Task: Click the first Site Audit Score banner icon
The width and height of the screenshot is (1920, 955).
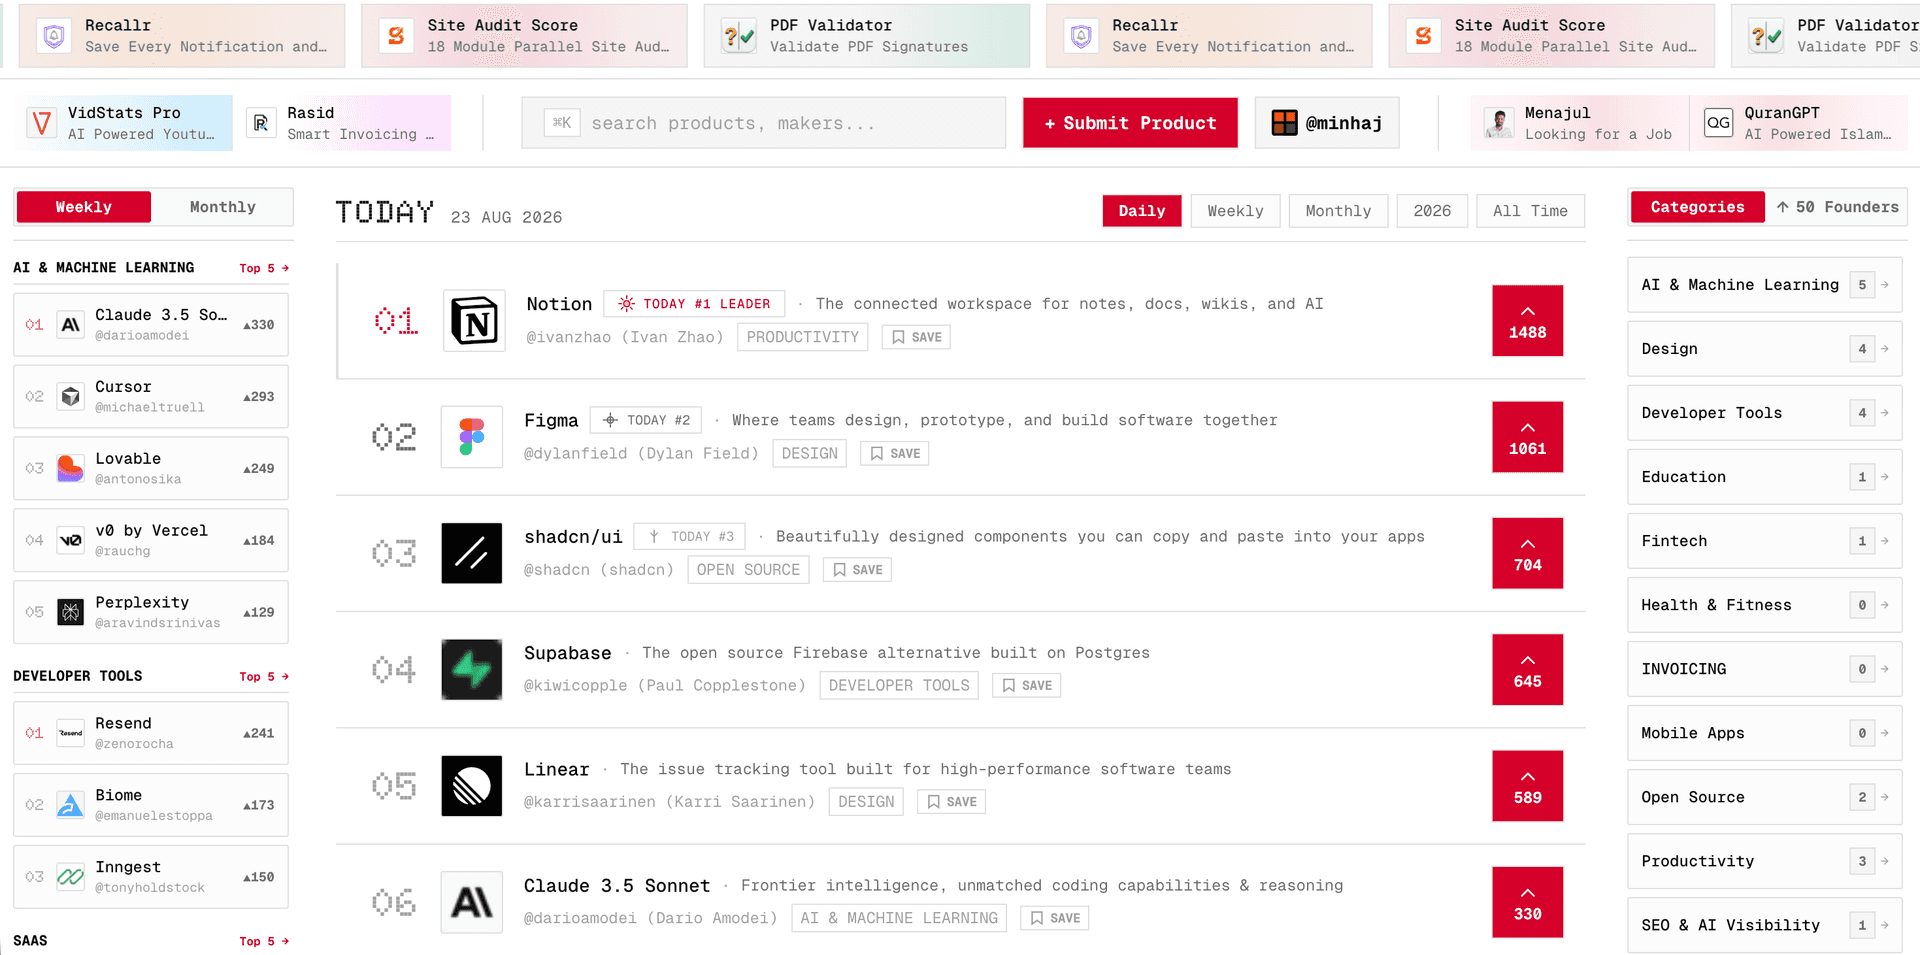Action: coord(396,36)
